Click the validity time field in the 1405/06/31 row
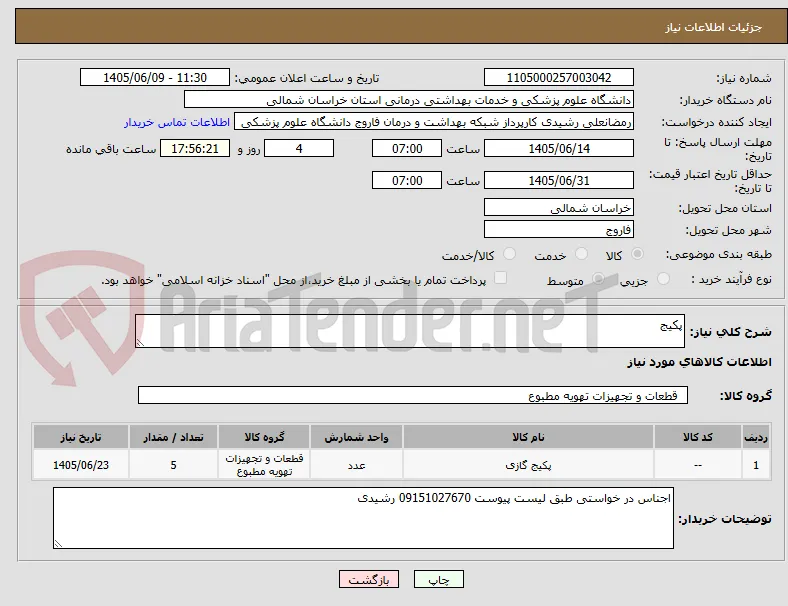788x606 pixels. 407,180
